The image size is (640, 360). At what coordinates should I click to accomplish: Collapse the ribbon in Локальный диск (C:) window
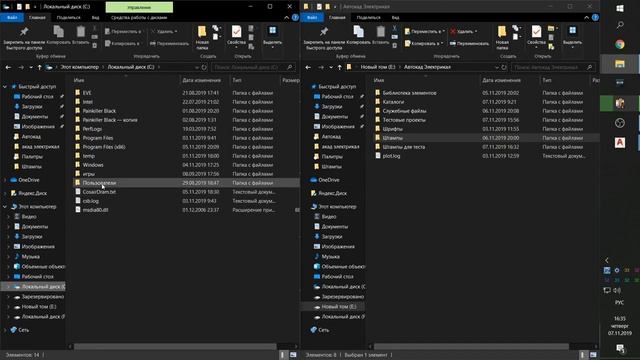[286, 18]
